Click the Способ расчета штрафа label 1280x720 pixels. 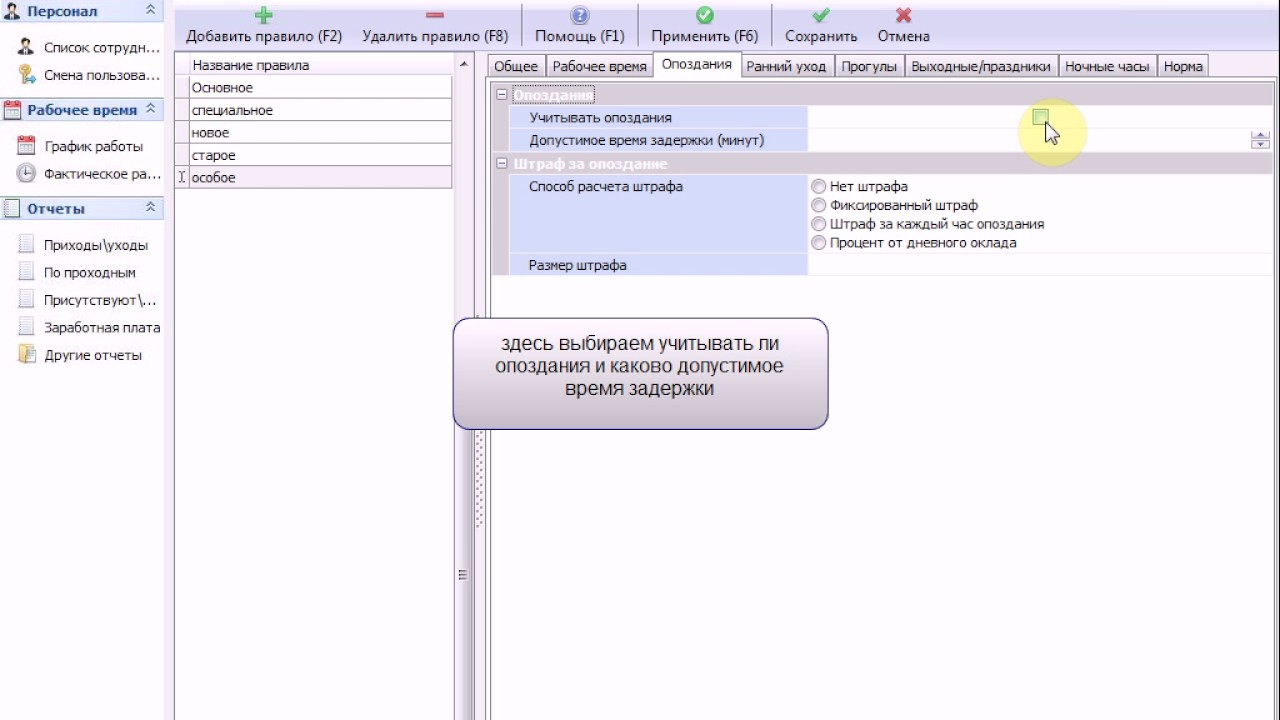tap(606, 186)
